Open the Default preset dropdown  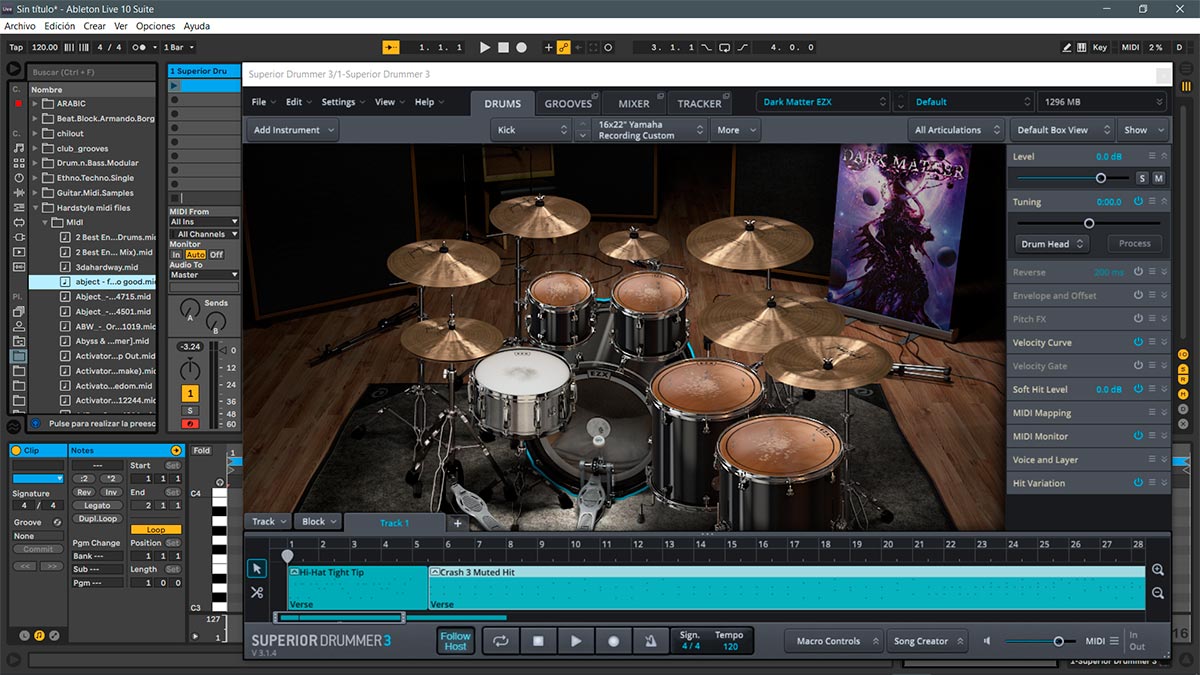tap(971, 102)
